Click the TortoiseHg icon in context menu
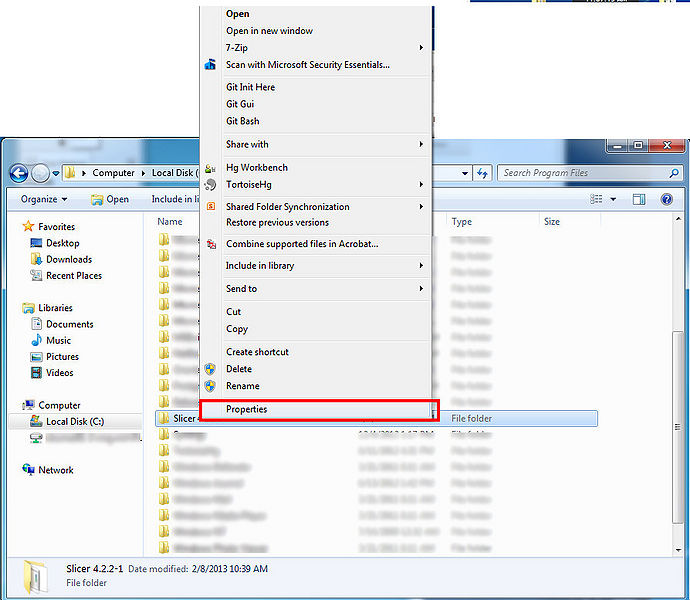Screen dimensions: 690x600 tap(210, 185)
